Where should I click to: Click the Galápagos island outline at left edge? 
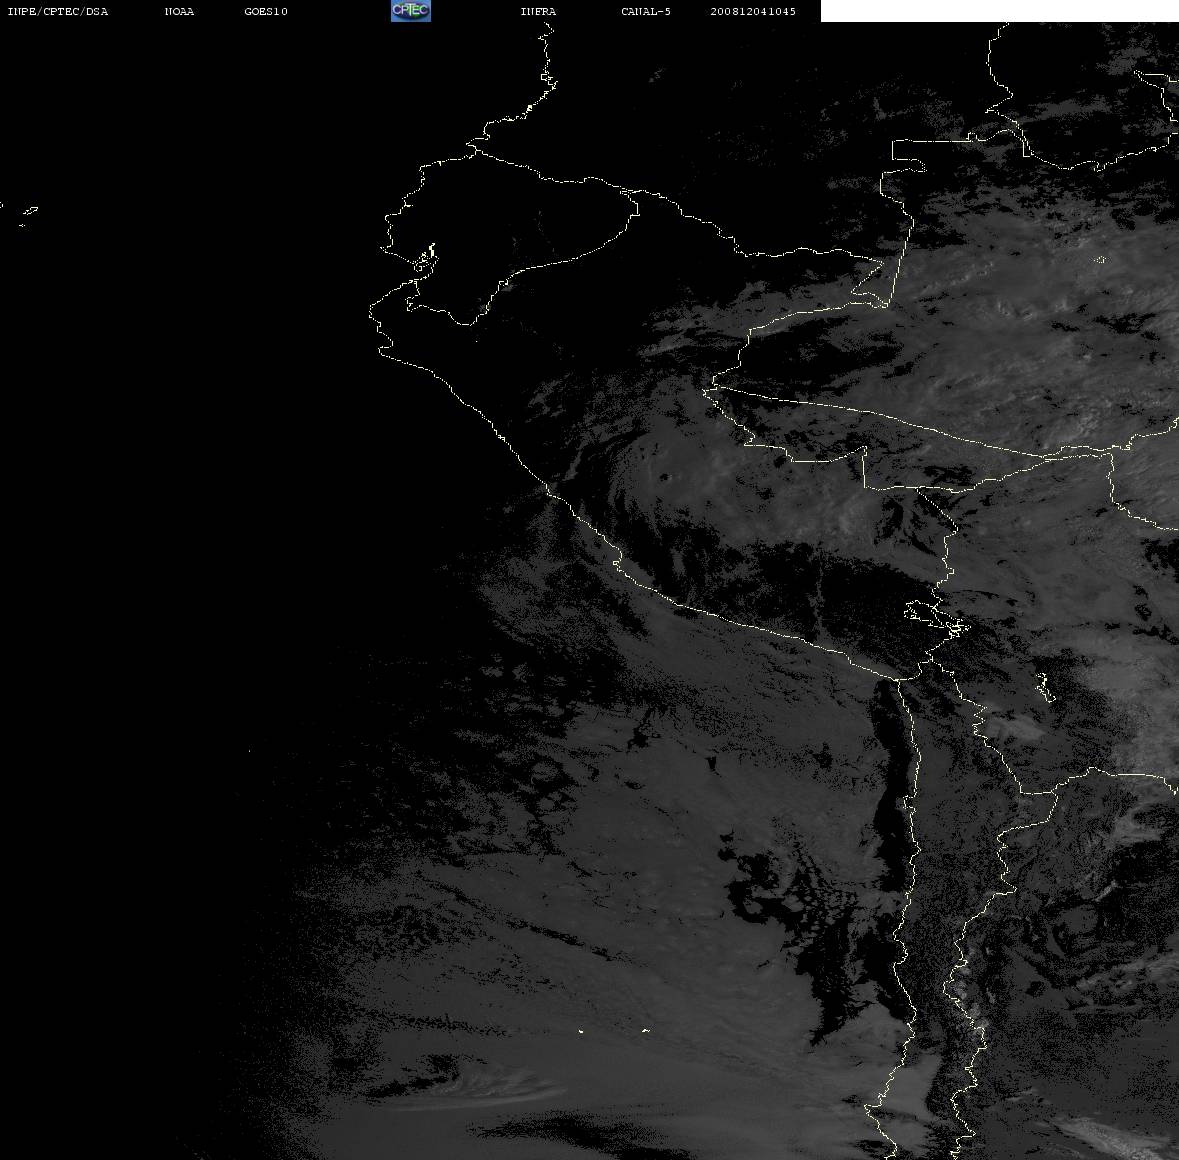pyautogui.click(x=29, y=211)
